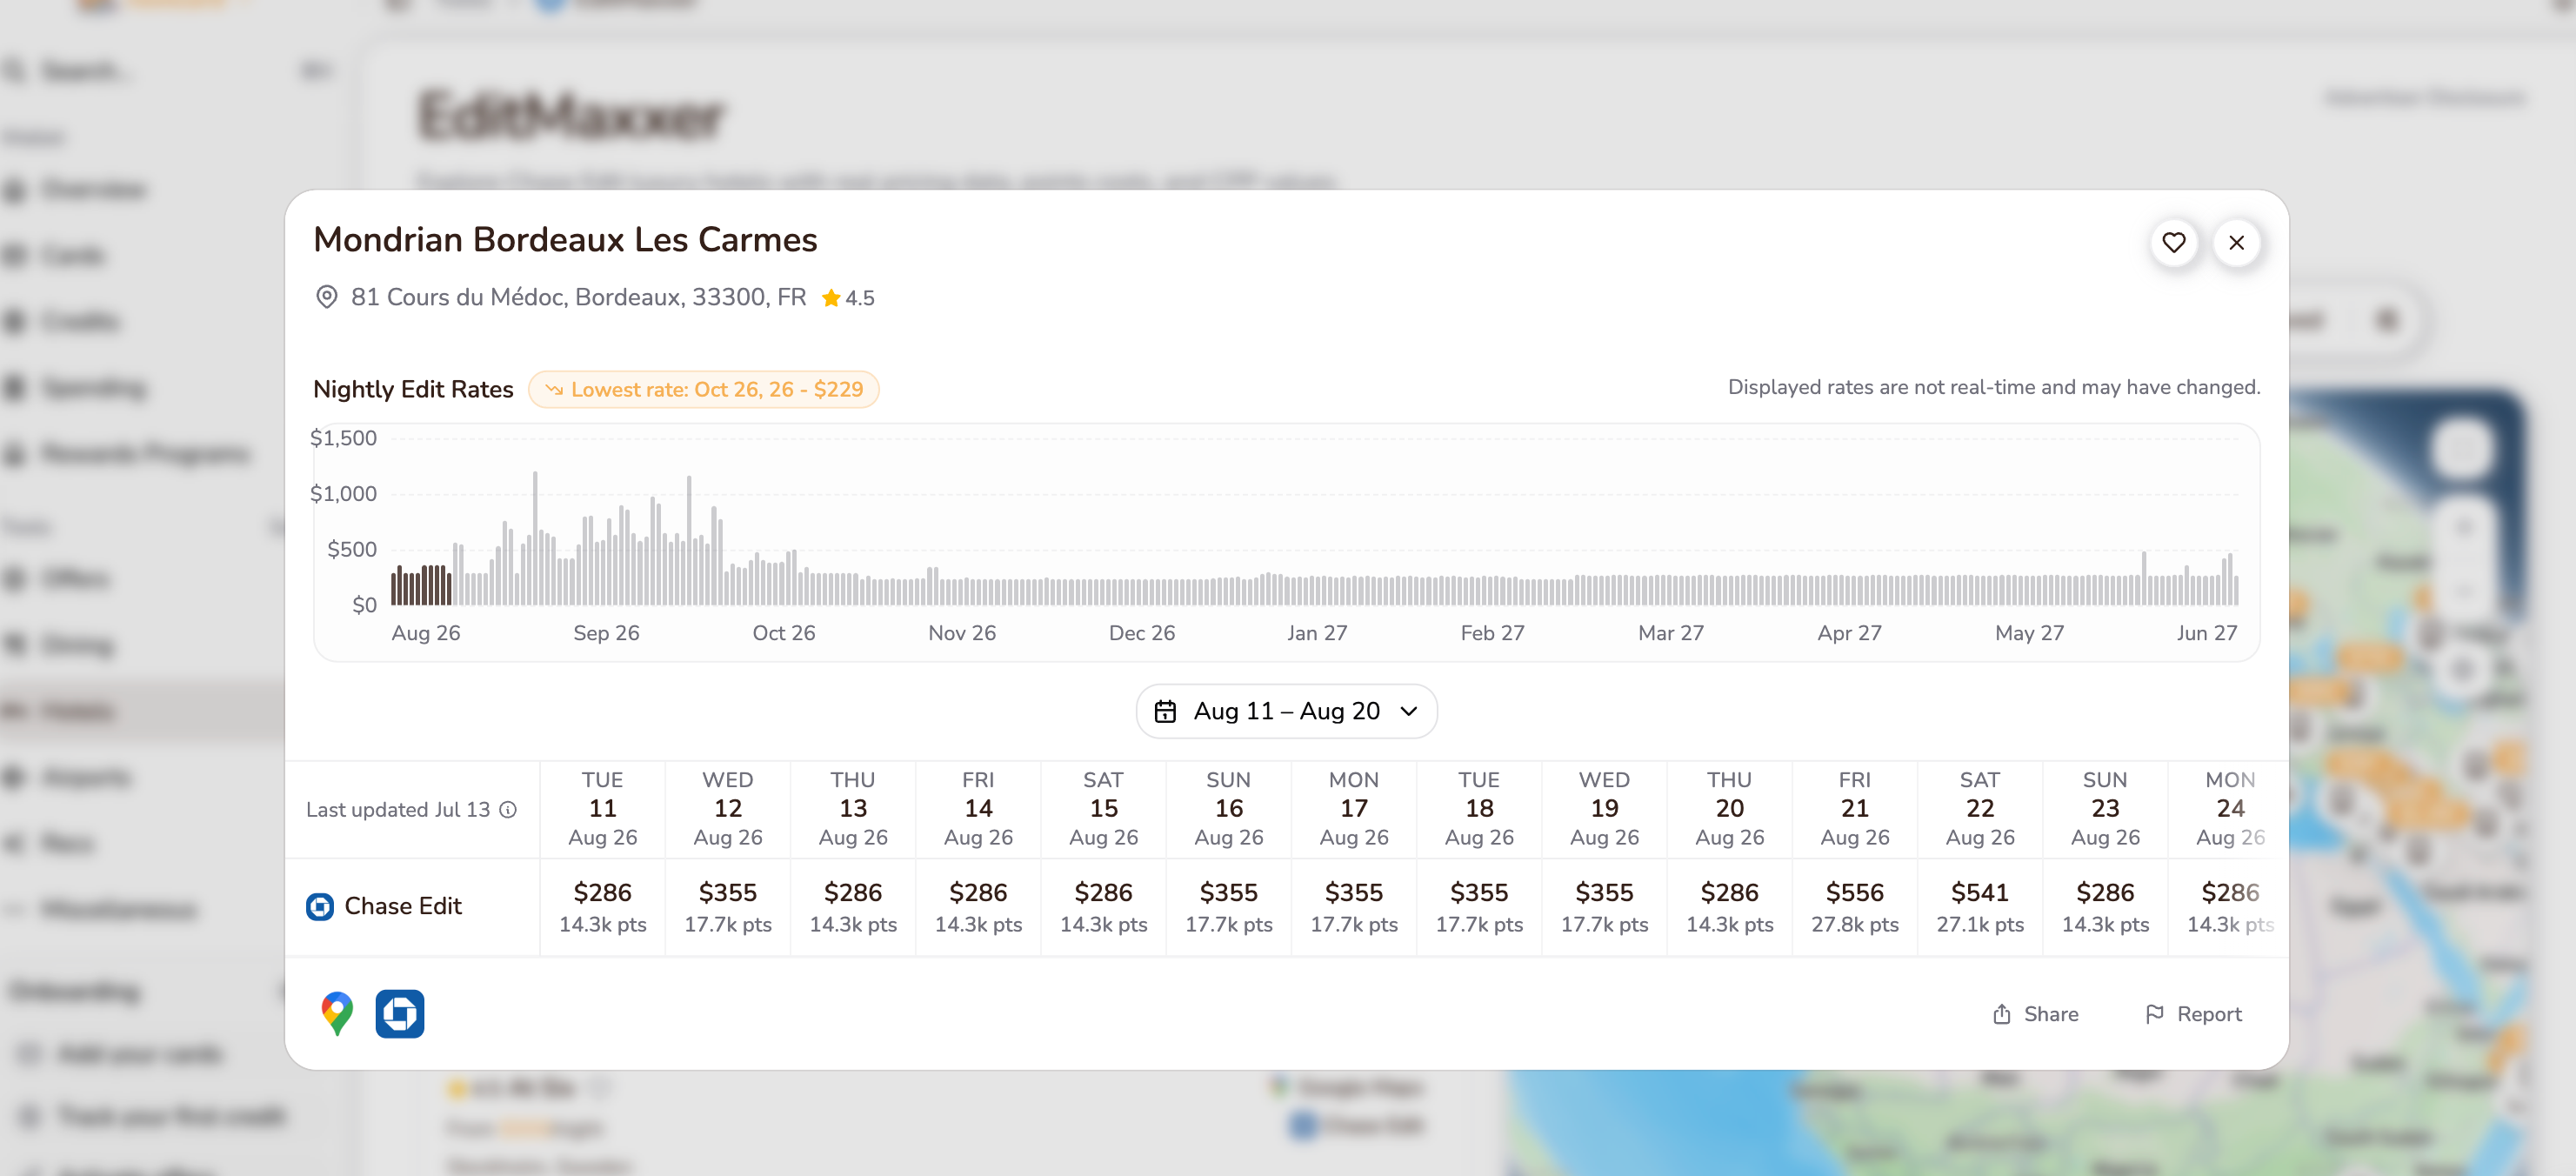Click the address 81 Cours du Médoc, Bordeaux
Screen dimensions: 2576x1176
(x=578, y=297)
